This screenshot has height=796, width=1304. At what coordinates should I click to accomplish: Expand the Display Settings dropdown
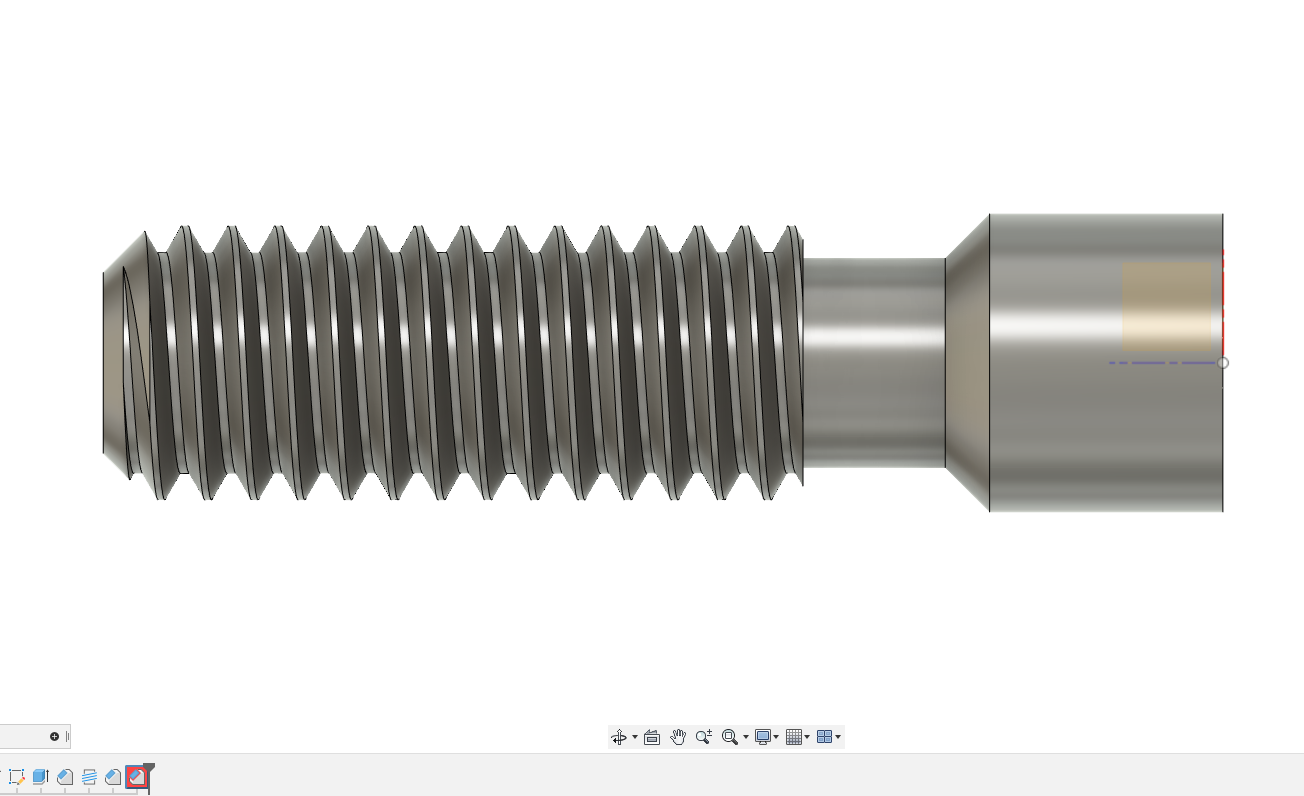[776, 737]
